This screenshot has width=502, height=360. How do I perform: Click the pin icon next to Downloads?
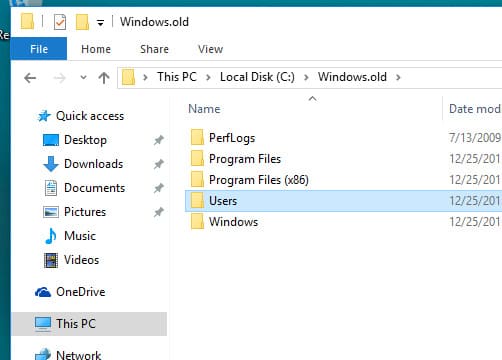tap(159, 164)
